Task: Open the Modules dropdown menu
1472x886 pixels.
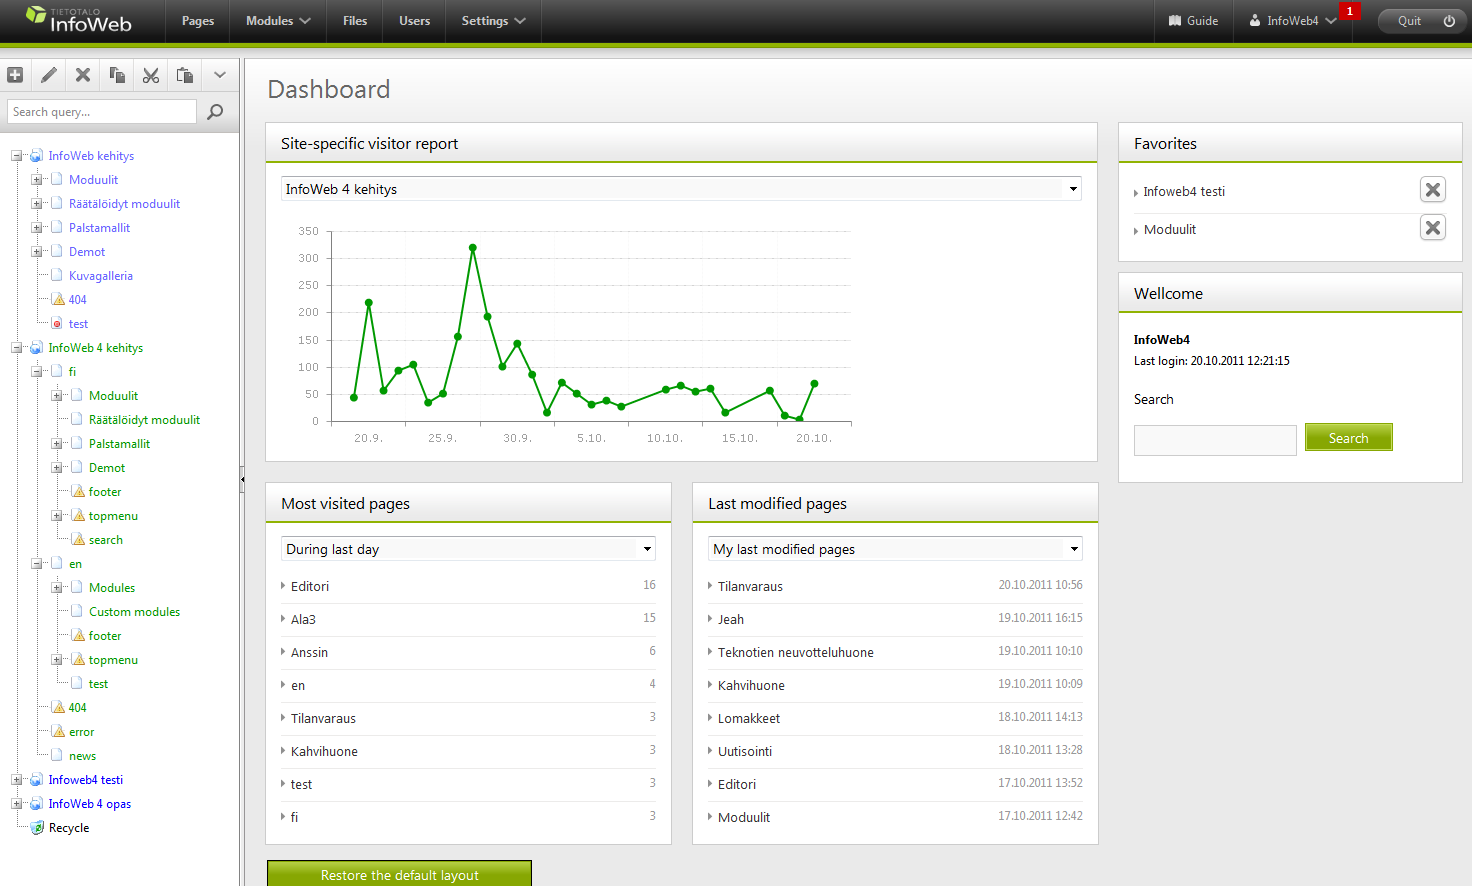Action: click(278, 21)
